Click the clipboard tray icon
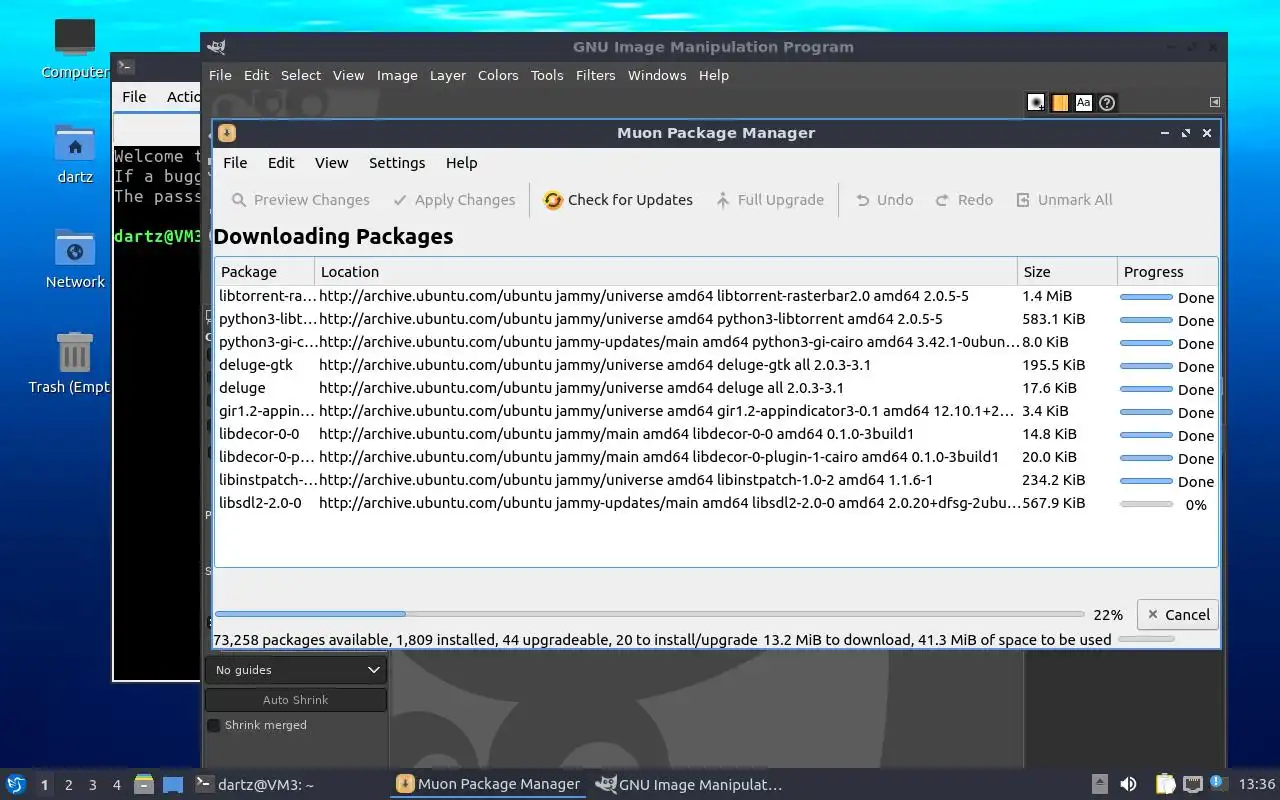 click(x=1166, y=785)
